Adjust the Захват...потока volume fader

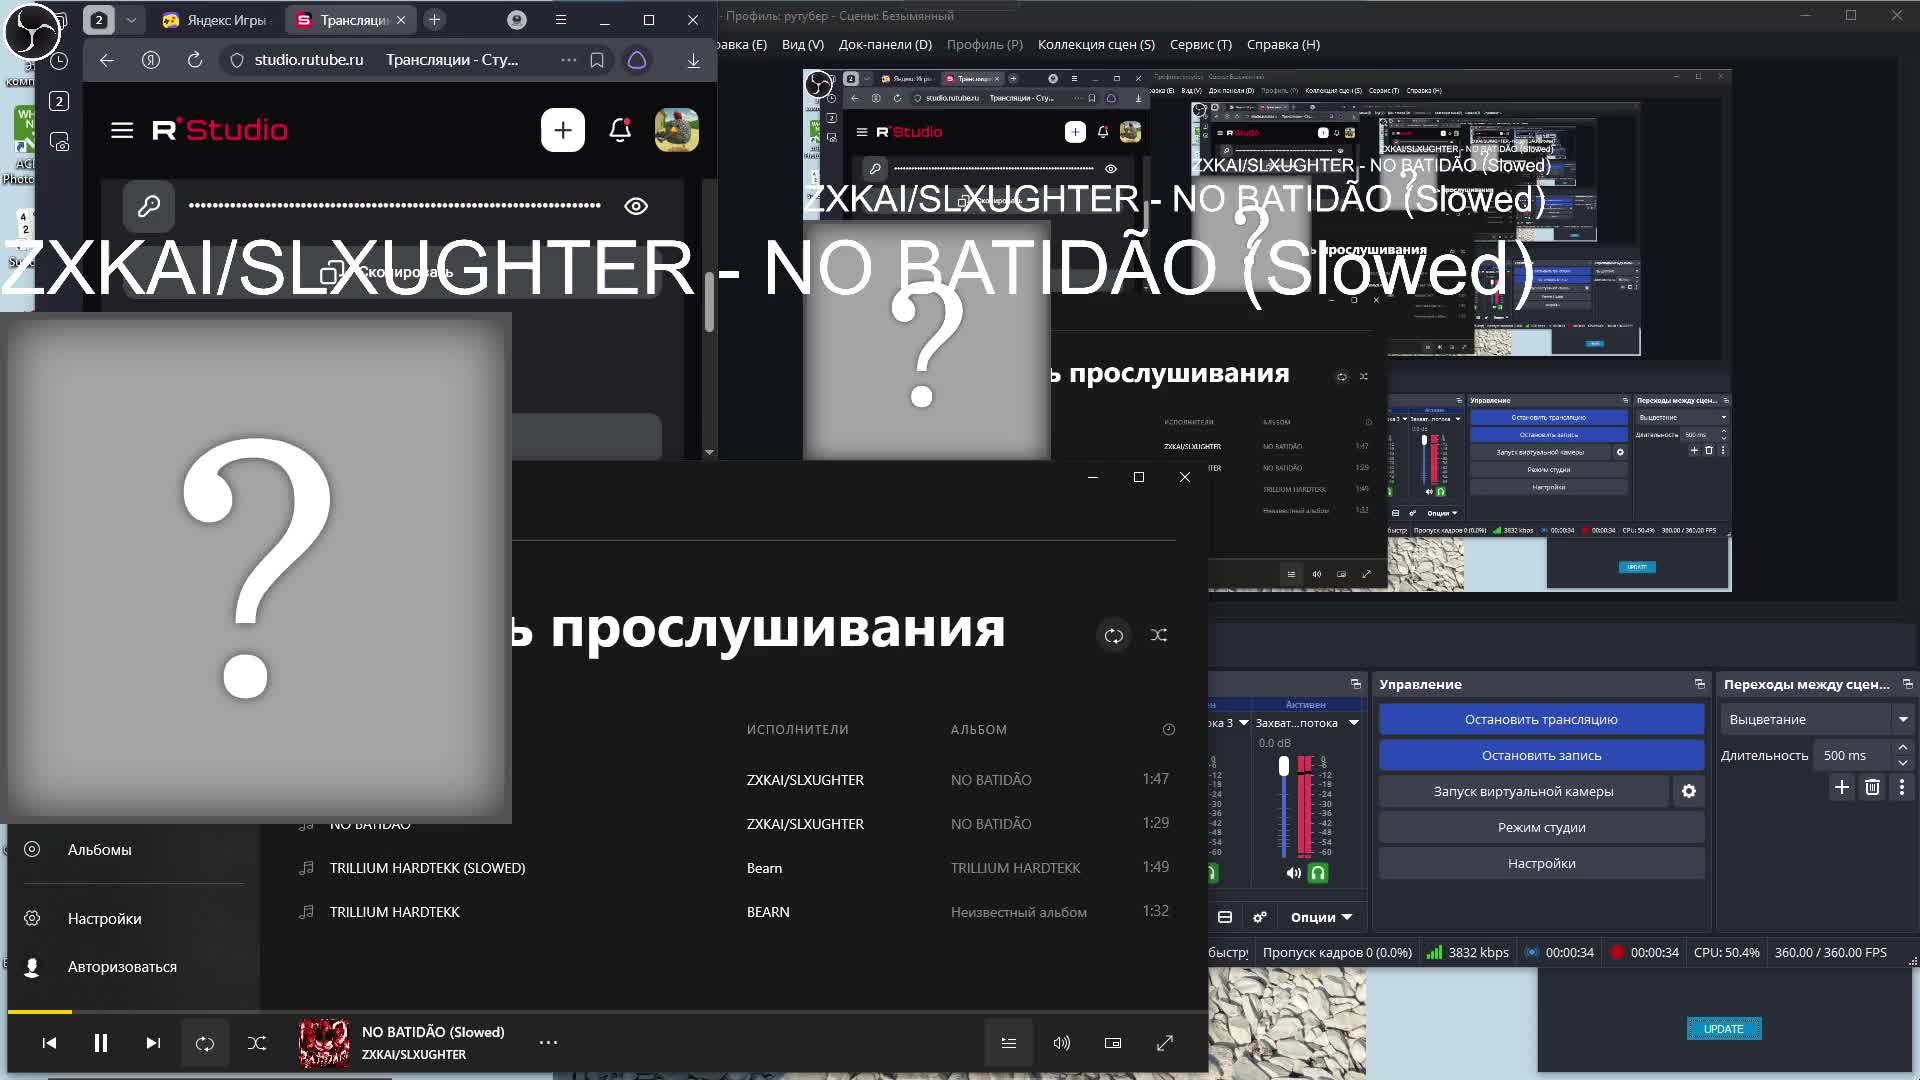coord(1284,766)
